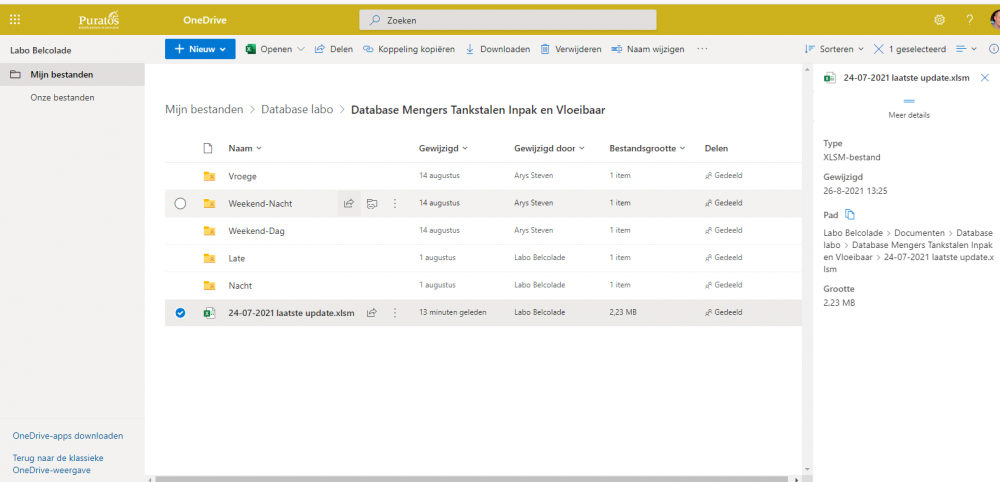Image resolution: width=1000 pixels, height=482 pixels.
Task: Click Downloaden in the toolbar
Action: 497,49
